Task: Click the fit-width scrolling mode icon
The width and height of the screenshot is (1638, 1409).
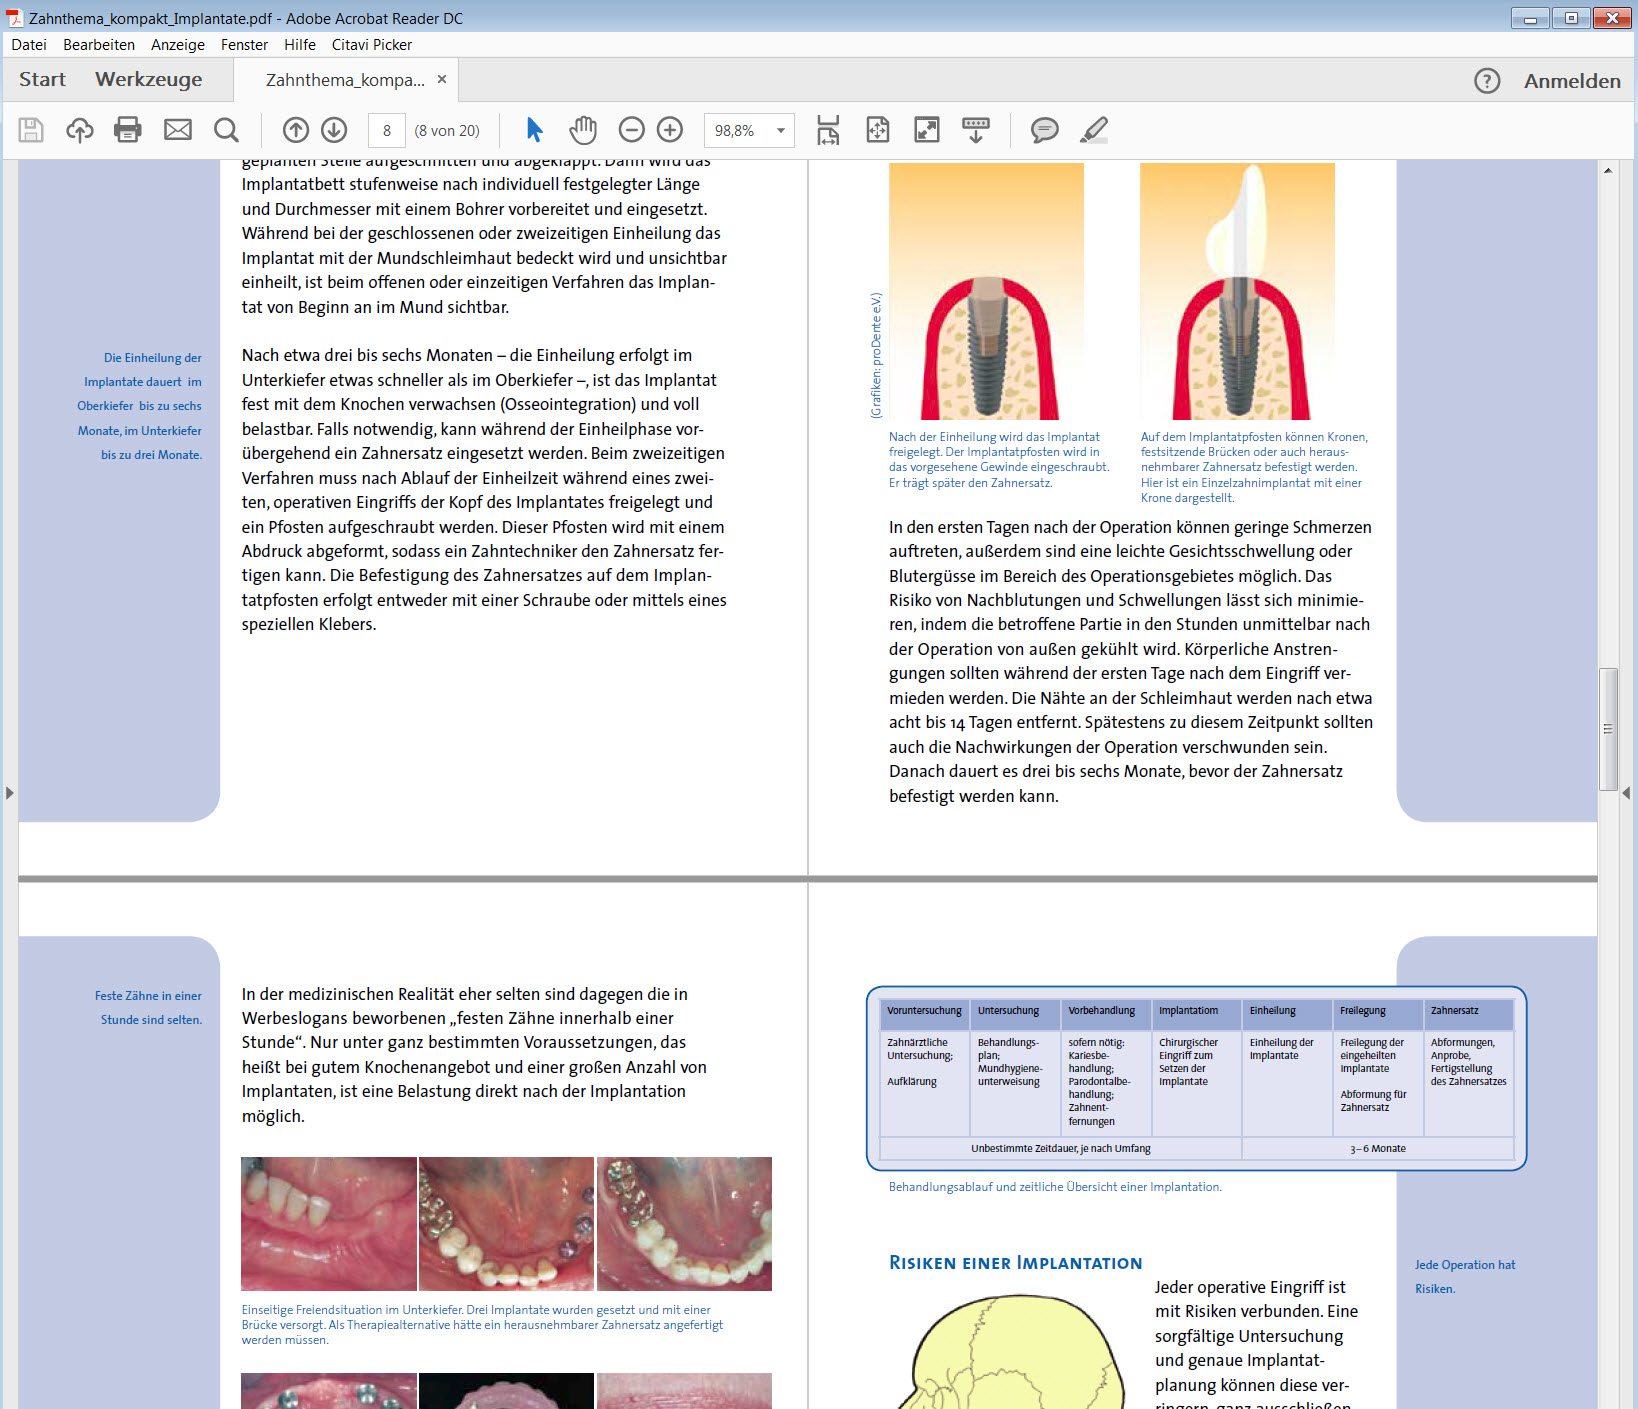Action: click(x=828, y=130)
